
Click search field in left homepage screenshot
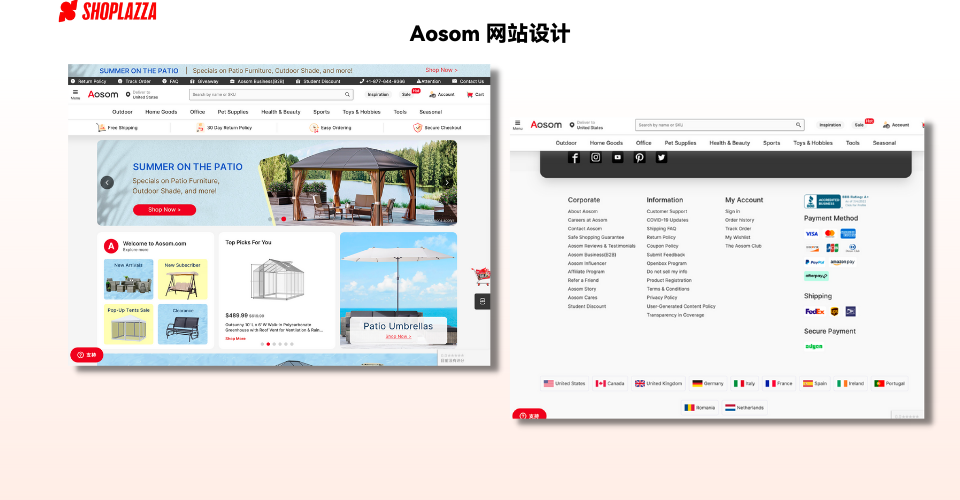[x=271, y=94]
